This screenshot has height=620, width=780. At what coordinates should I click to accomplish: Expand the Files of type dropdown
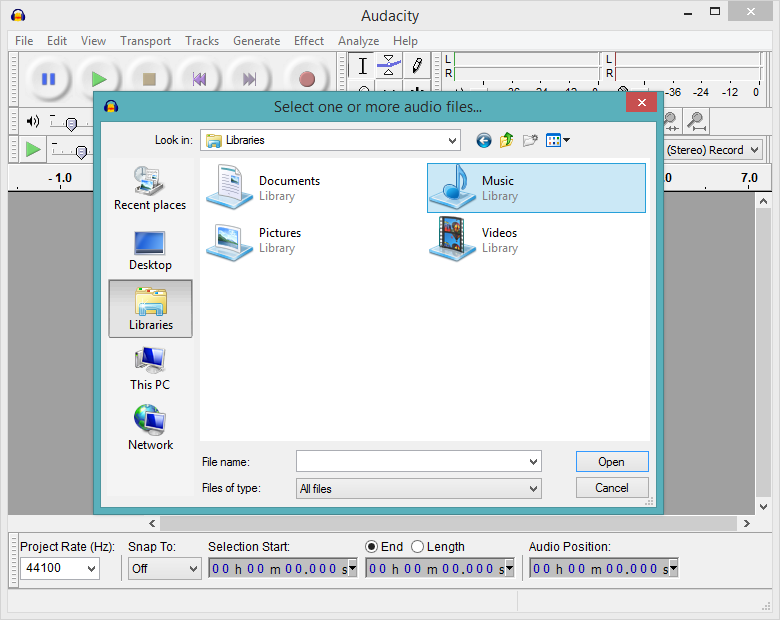coord(533,489)
